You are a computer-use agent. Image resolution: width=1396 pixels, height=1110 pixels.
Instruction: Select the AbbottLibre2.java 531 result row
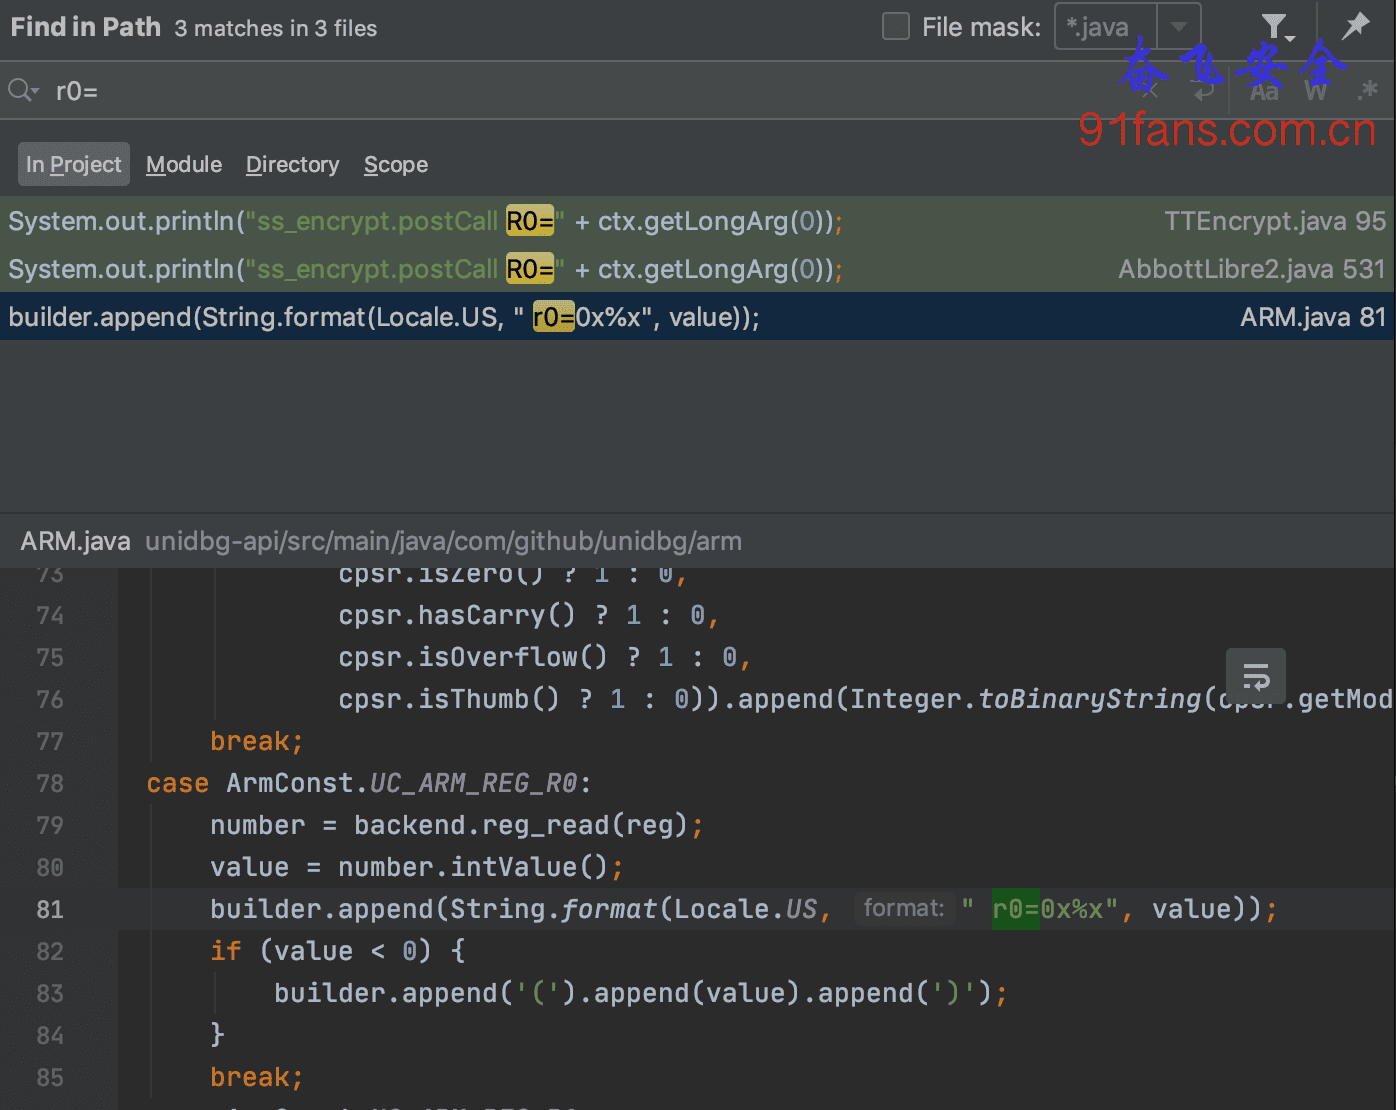pos(697,269)
